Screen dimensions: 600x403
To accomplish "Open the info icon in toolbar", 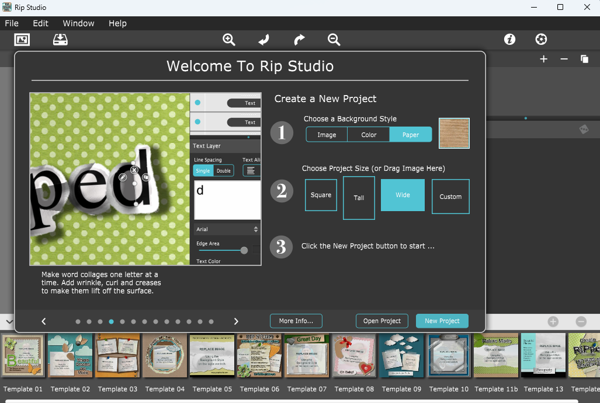I will point(509,39).
